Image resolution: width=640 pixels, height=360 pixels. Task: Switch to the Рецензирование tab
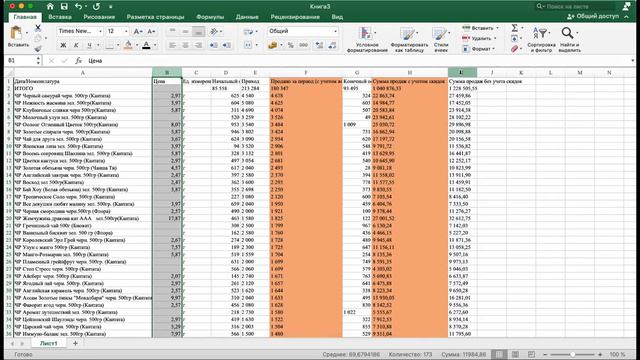point(295,17)
